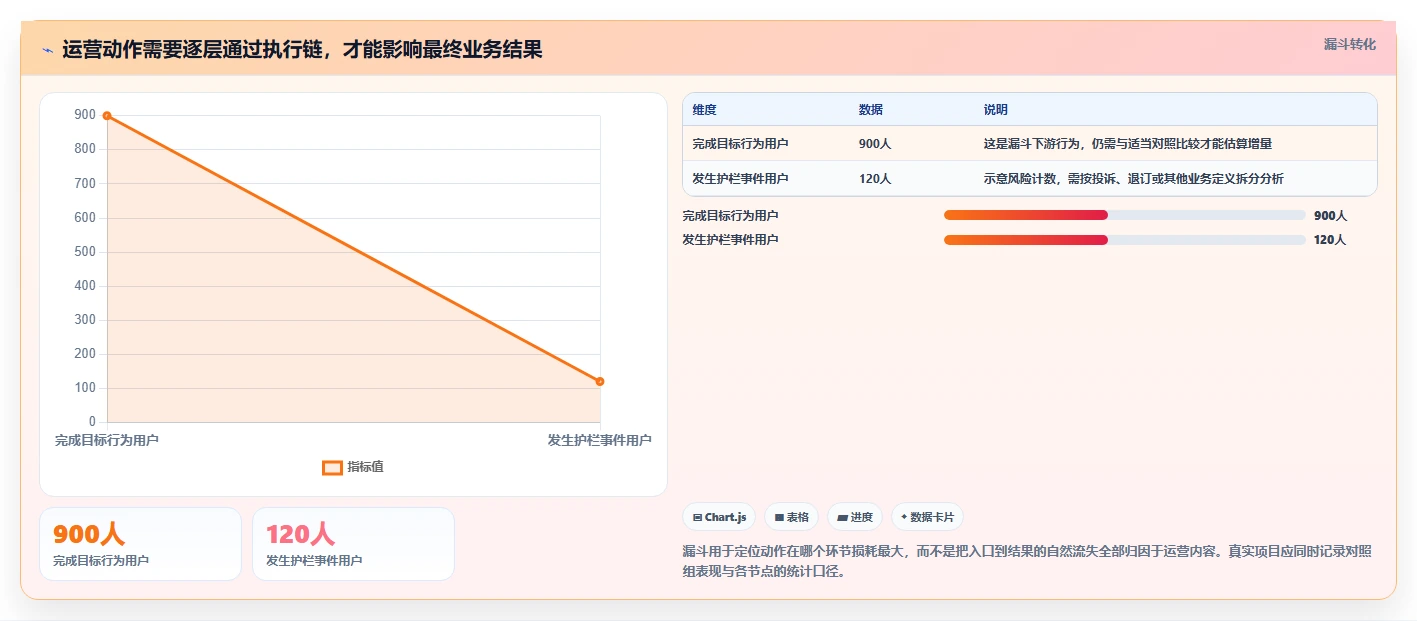
Task: Click the 数据 column header
Action: coord(871,110)
